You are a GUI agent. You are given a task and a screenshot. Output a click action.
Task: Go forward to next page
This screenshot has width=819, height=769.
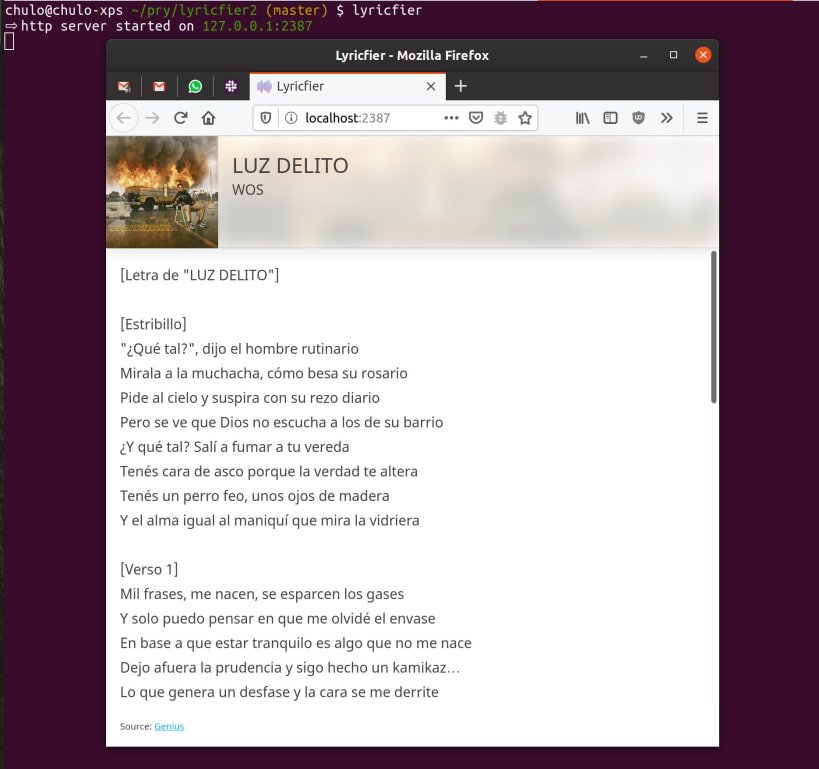pyautogui.click(x=153, y=118)
